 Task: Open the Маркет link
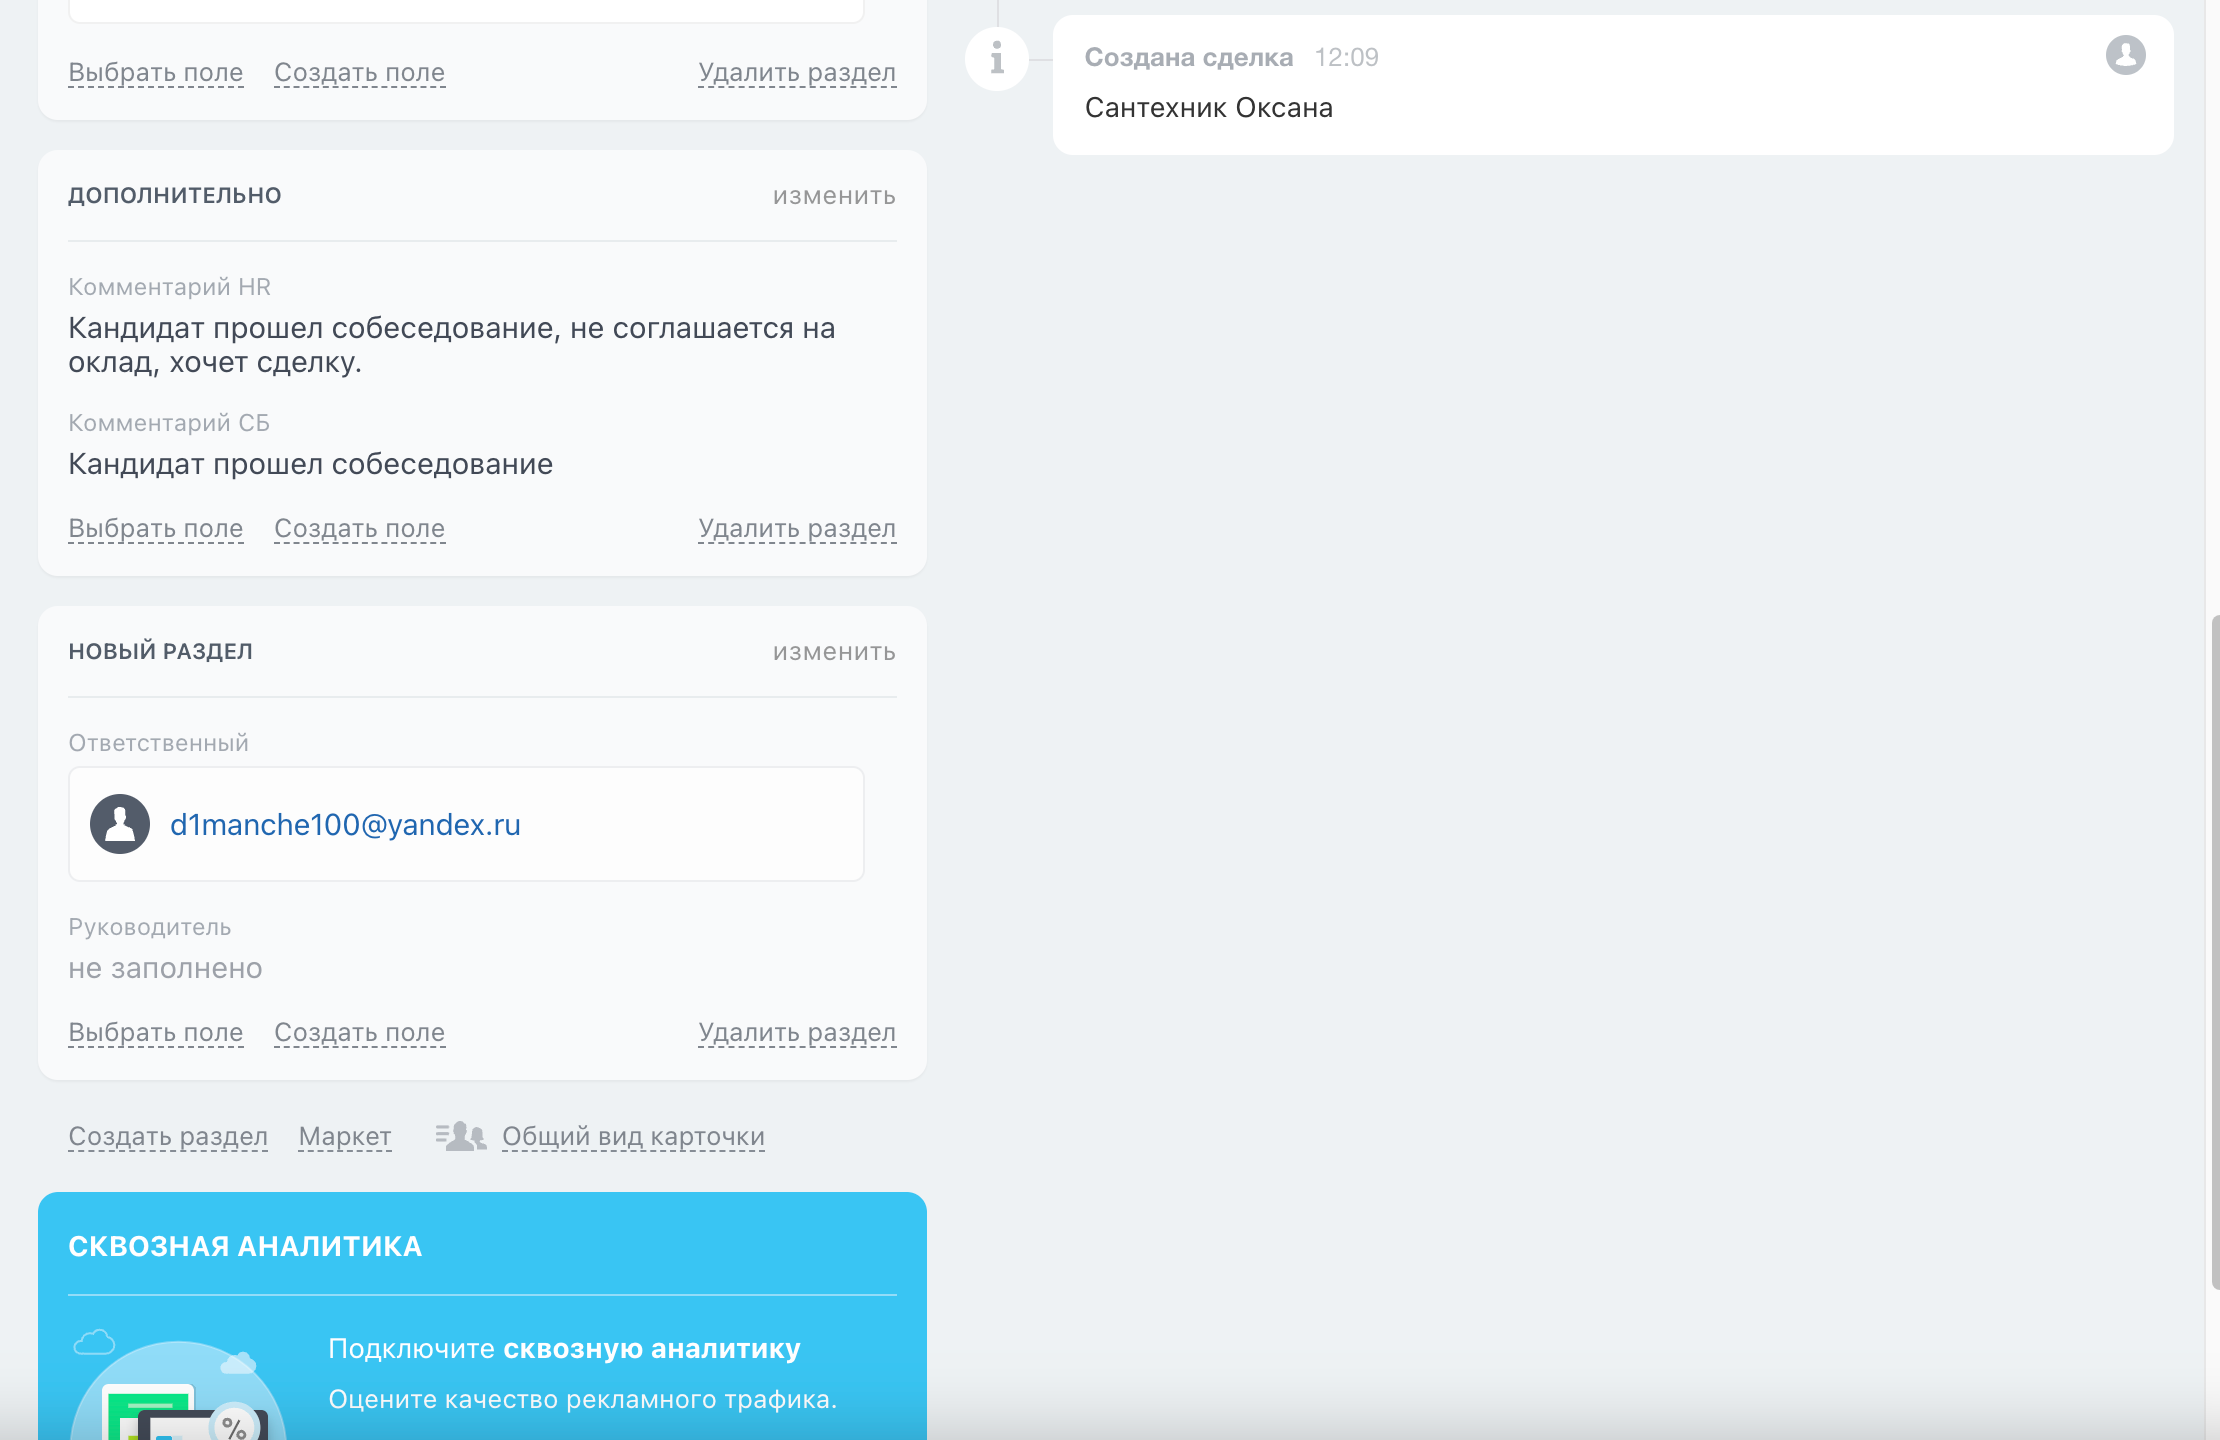(344, 1136)
